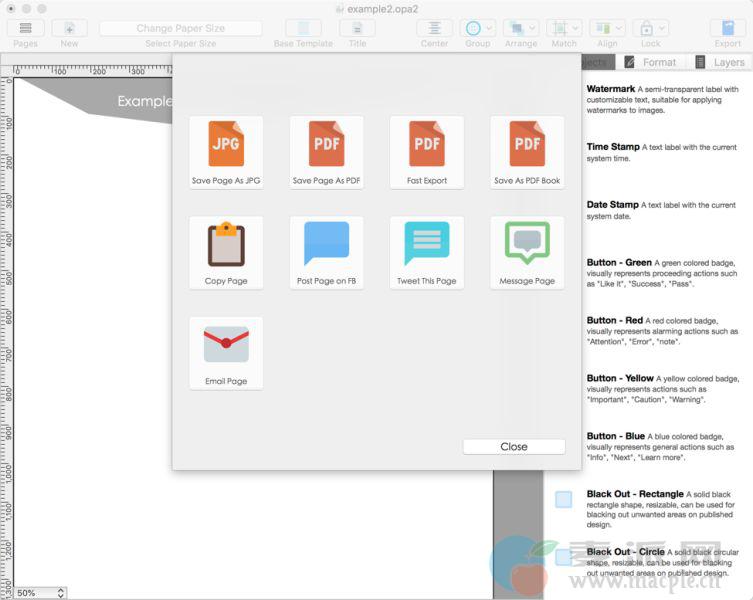Image resolution: width=753 pixels, height=600 pixels.
Task: Choose Save Page As PDF
Action: pos(326,144)
